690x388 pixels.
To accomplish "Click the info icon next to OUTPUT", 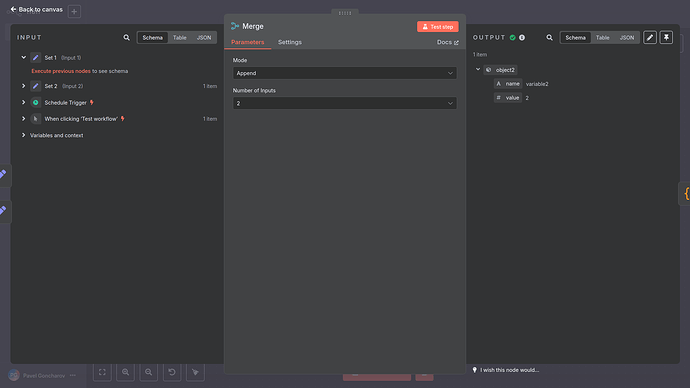I will pos(522,38).
